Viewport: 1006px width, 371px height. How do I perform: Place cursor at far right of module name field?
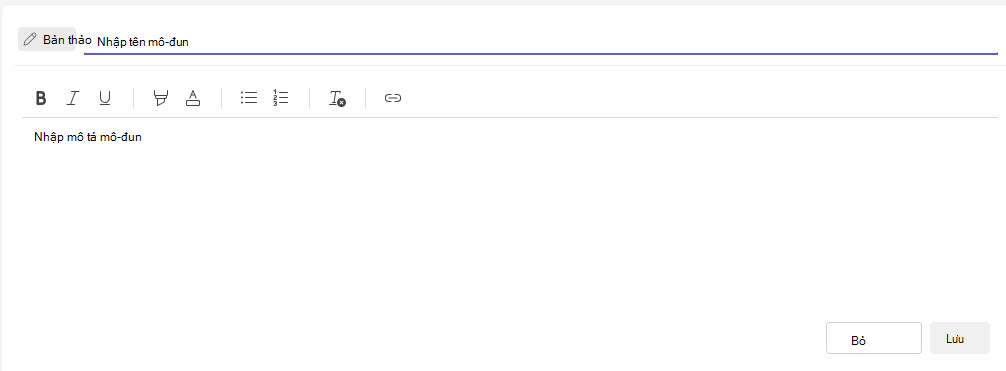[x=988, y=42]
